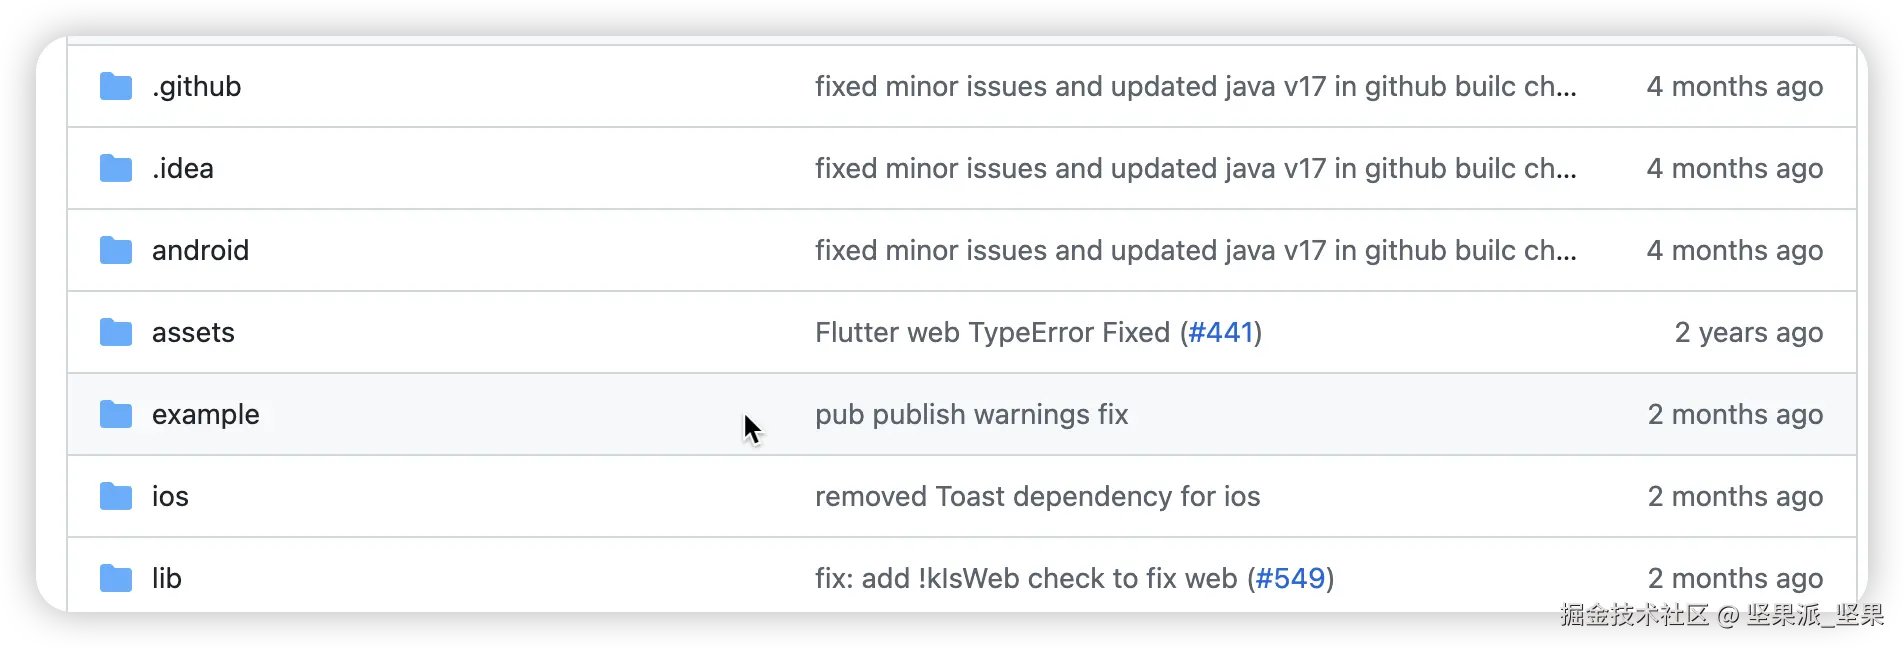Click the lib folder icon
Screen dimensions: 1904x648
(116, 579)
